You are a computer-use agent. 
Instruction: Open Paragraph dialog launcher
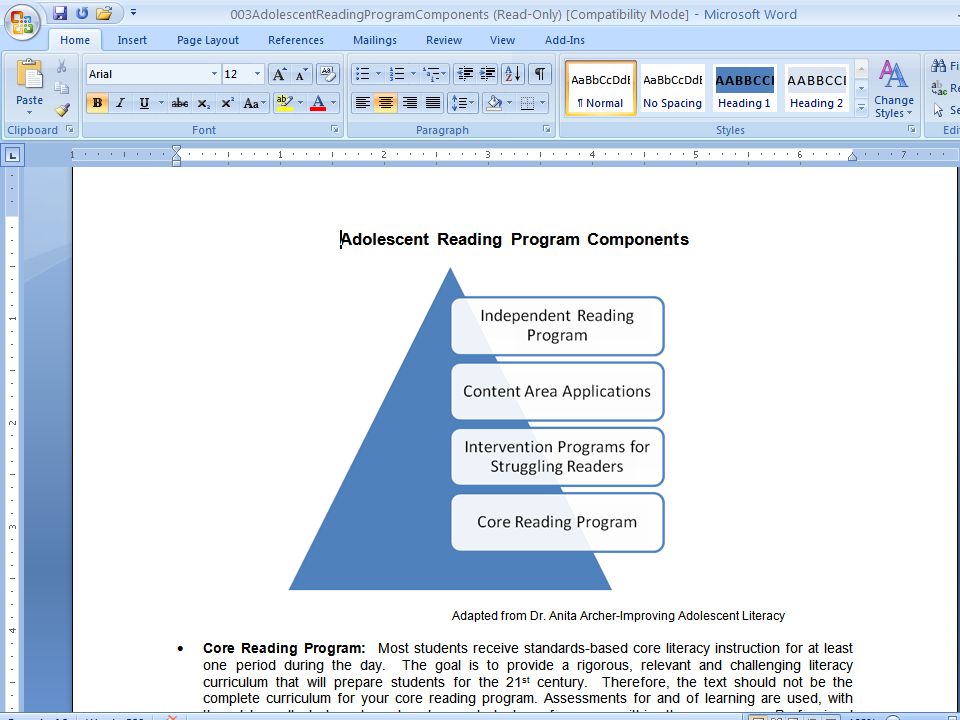[x=547, y=129]
